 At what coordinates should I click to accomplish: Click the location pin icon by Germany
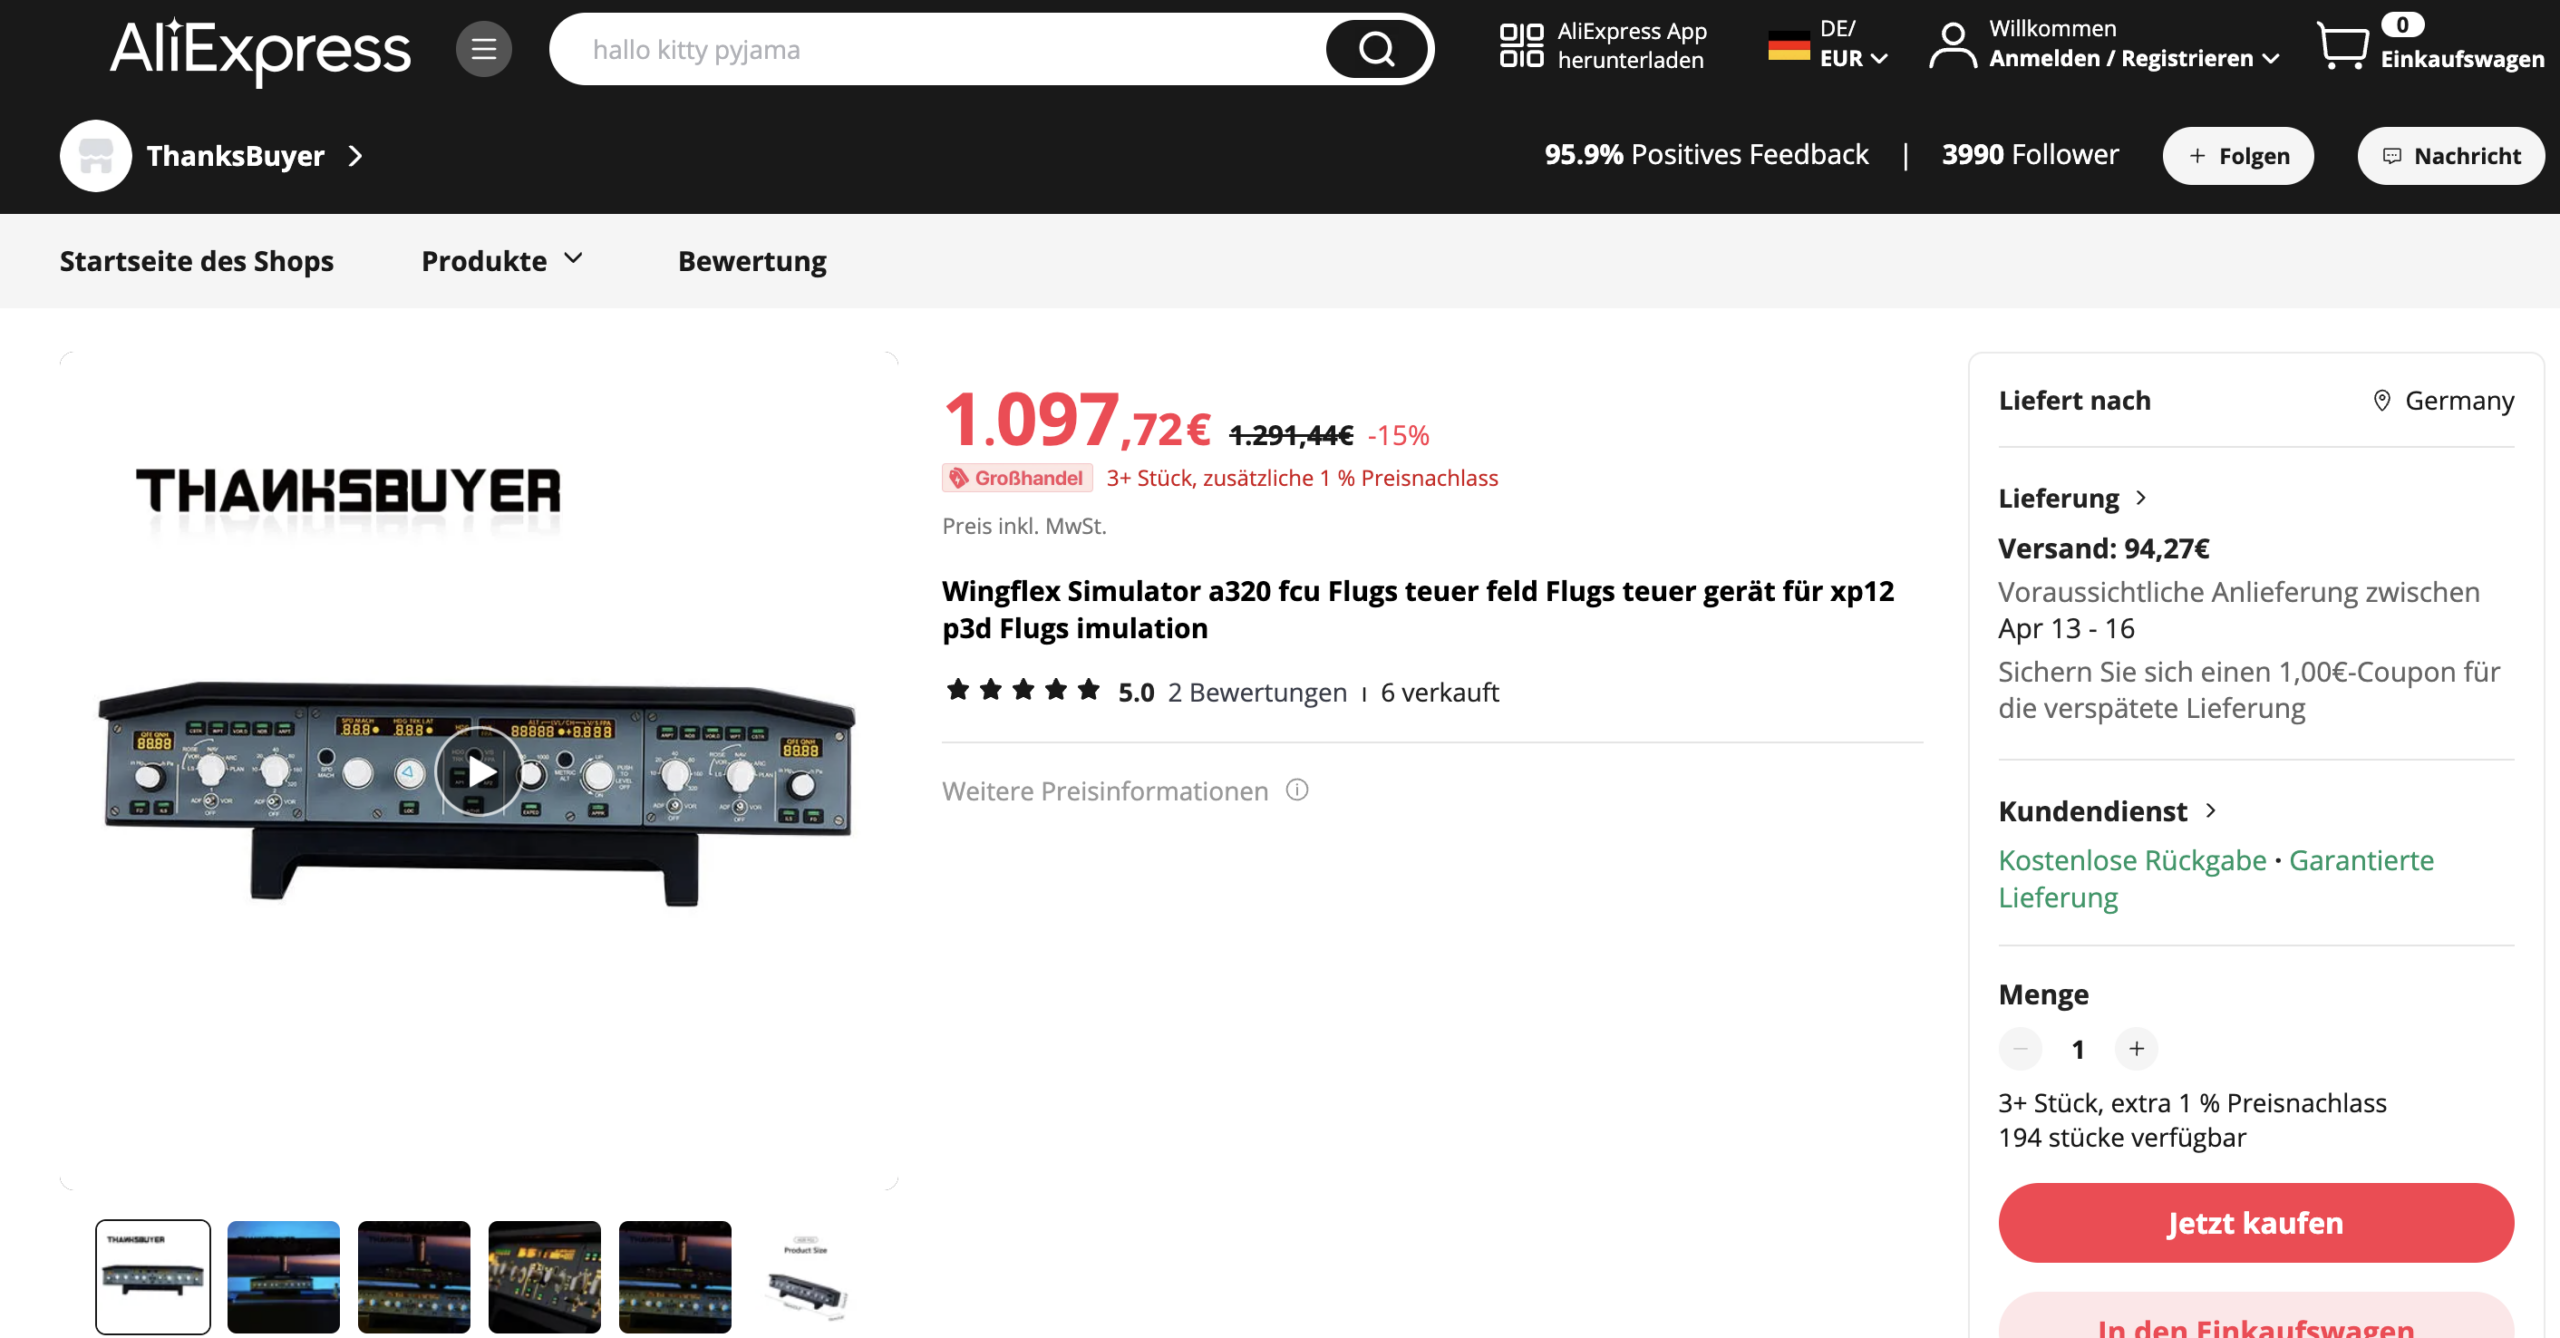point(2382,400)
